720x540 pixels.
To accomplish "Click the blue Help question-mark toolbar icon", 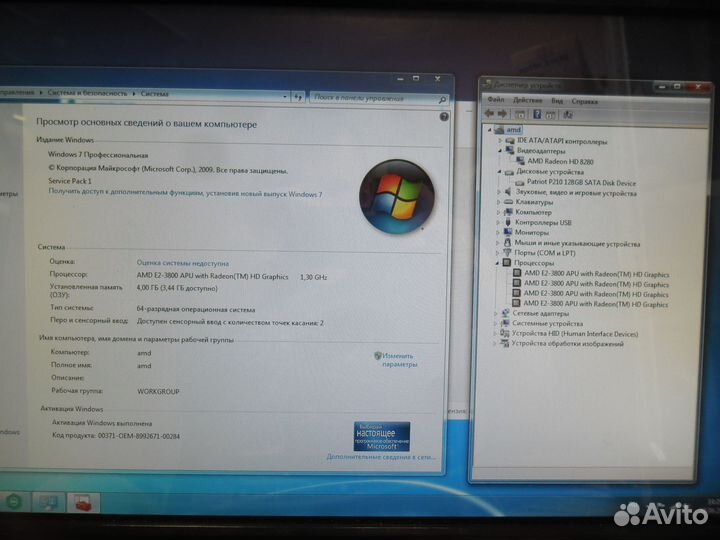I will tap(537, 114).
